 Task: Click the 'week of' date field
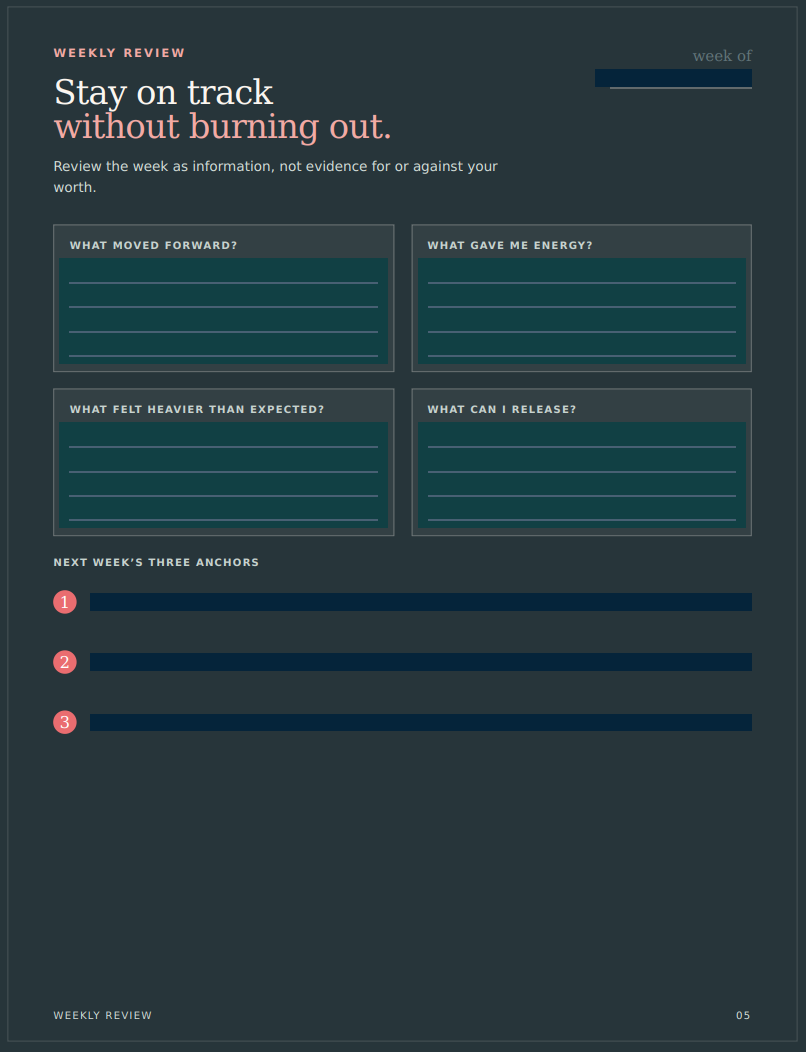673,78
